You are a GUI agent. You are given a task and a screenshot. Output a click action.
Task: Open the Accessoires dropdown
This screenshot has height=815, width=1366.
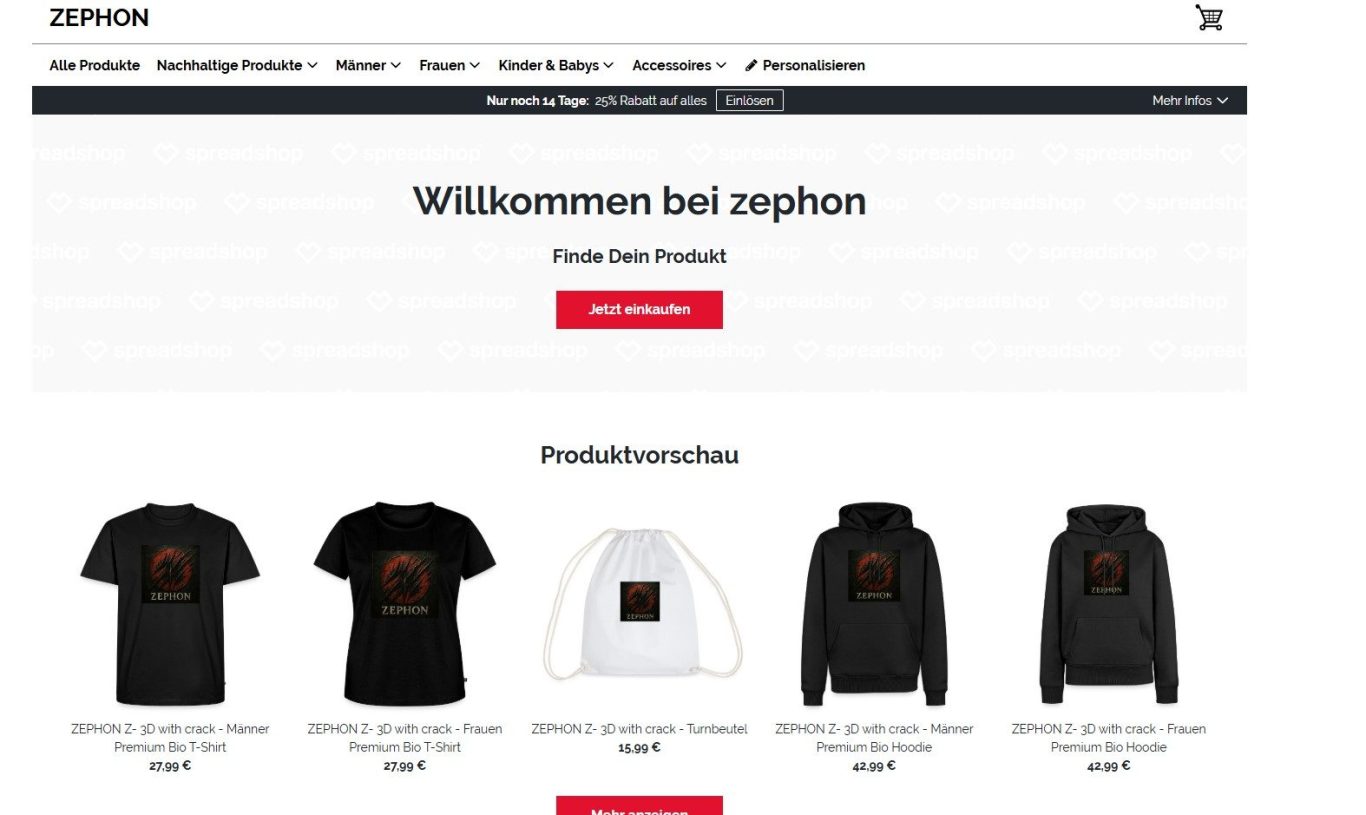[679, 65]
